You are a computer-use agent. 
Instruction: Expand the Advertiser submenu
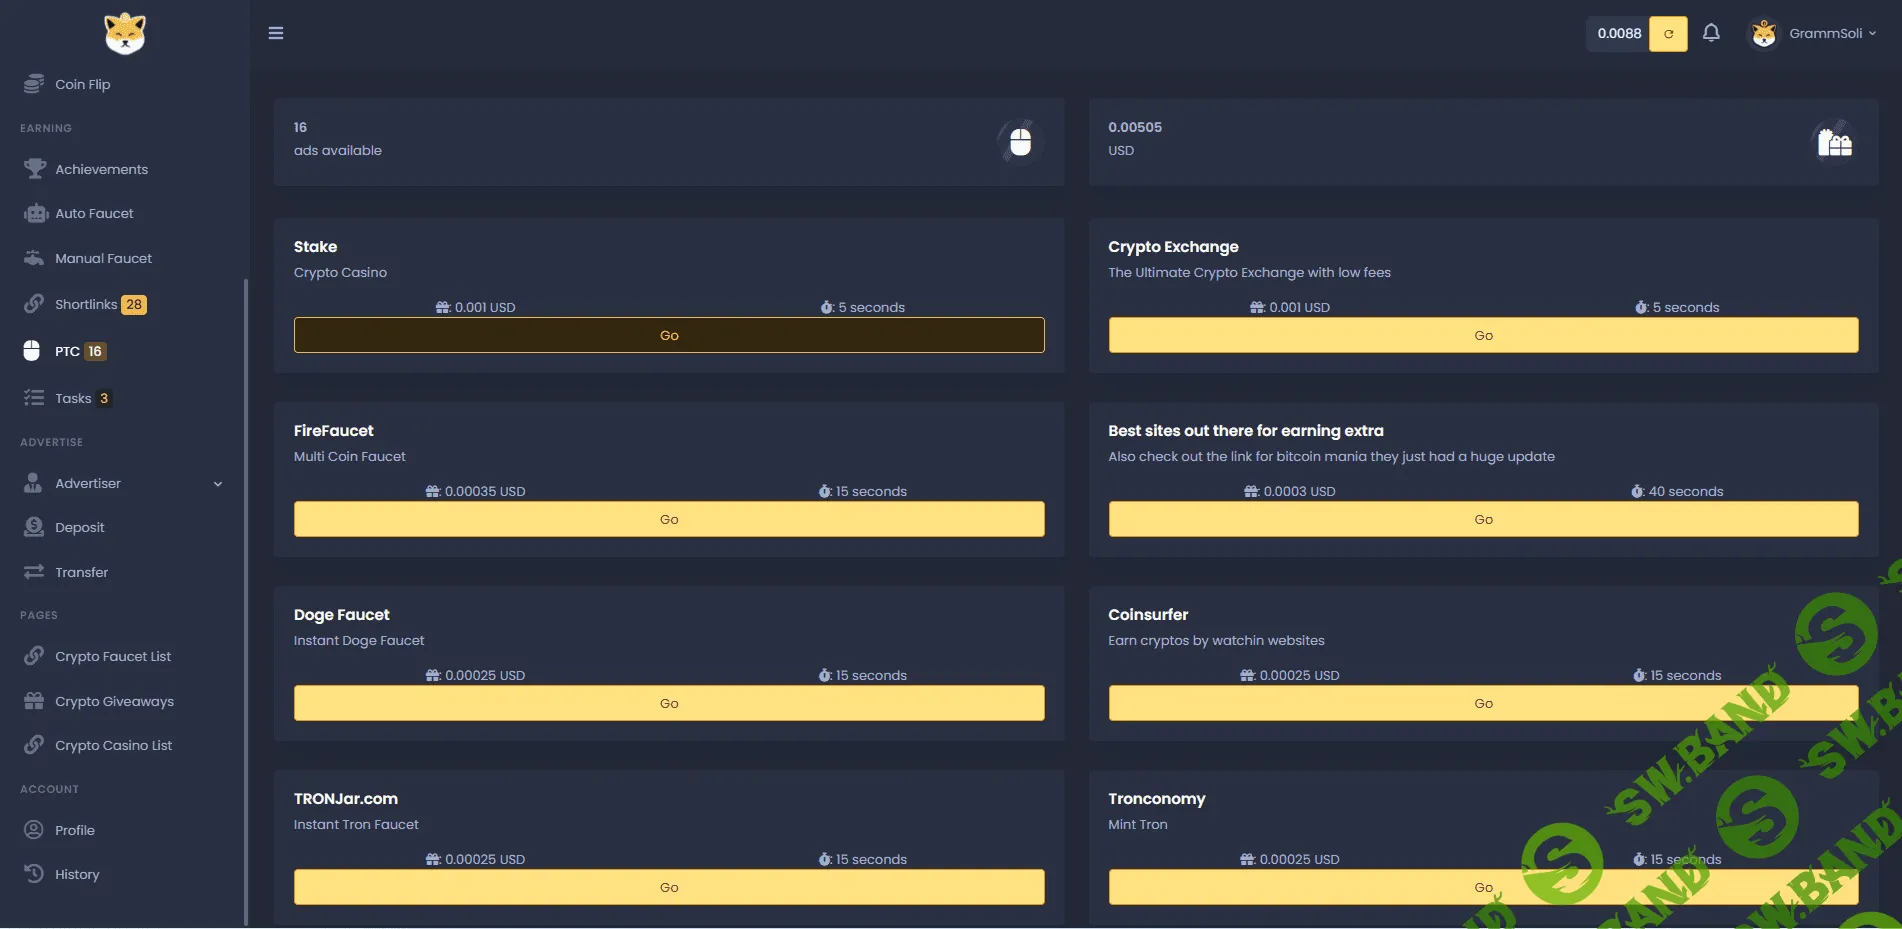tap(218, 484)
